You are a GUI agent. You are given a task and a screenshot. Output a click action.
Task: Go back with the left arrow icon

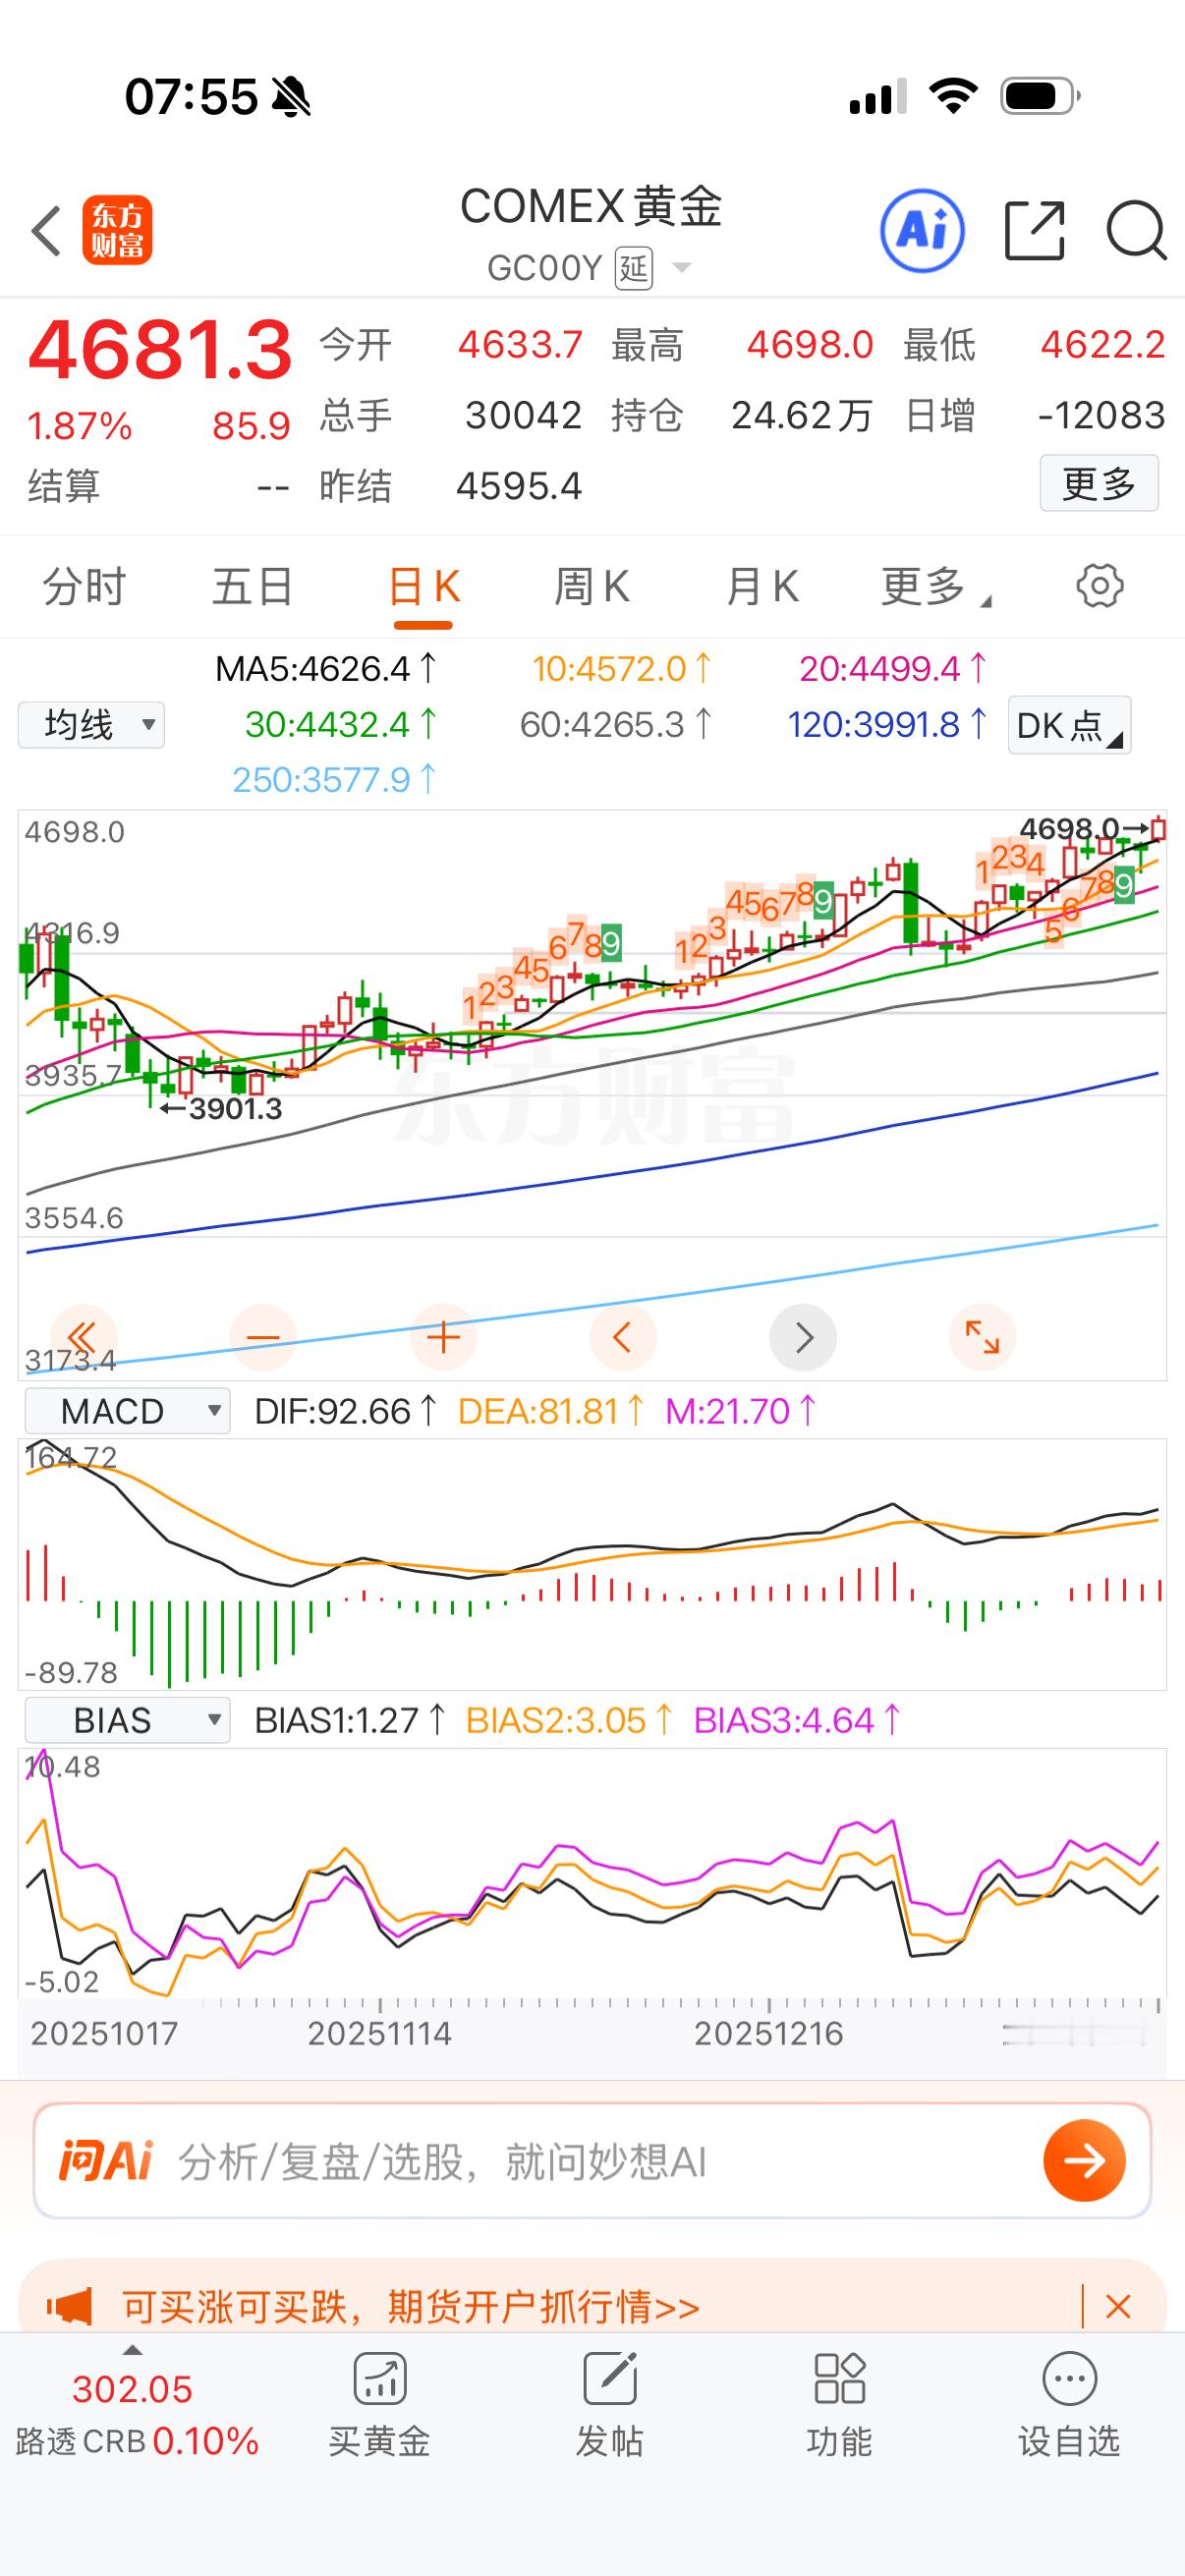pos(46,231)
